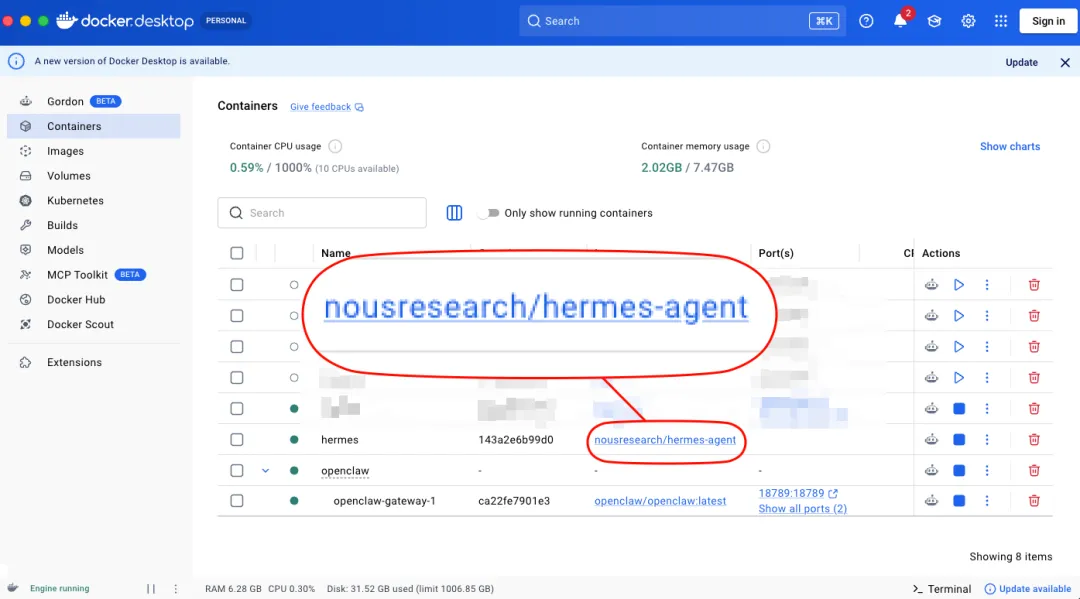The image size is (1080, 599).
Task: Delete the openclaw-gateway-1 container
Action: coord(1034,501)
